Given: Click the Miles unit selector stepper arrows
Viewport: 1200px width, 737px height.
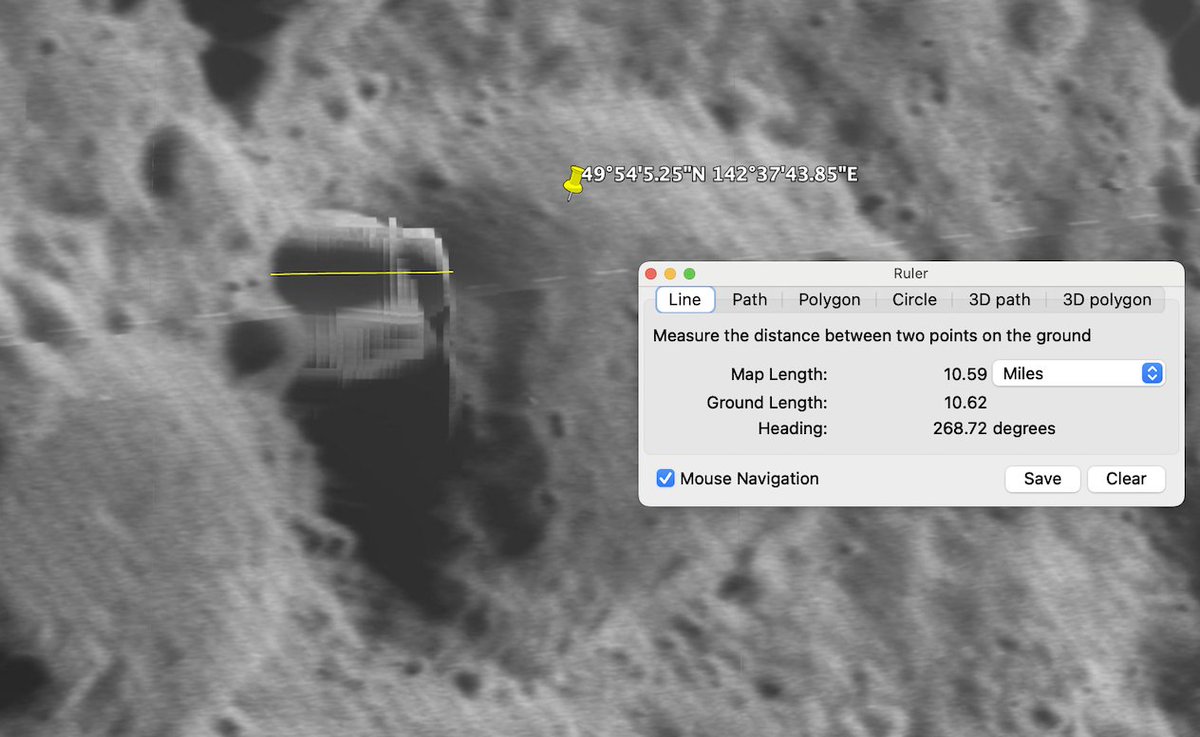Looking at the screenshot, I should click(x=1152, y=373).
